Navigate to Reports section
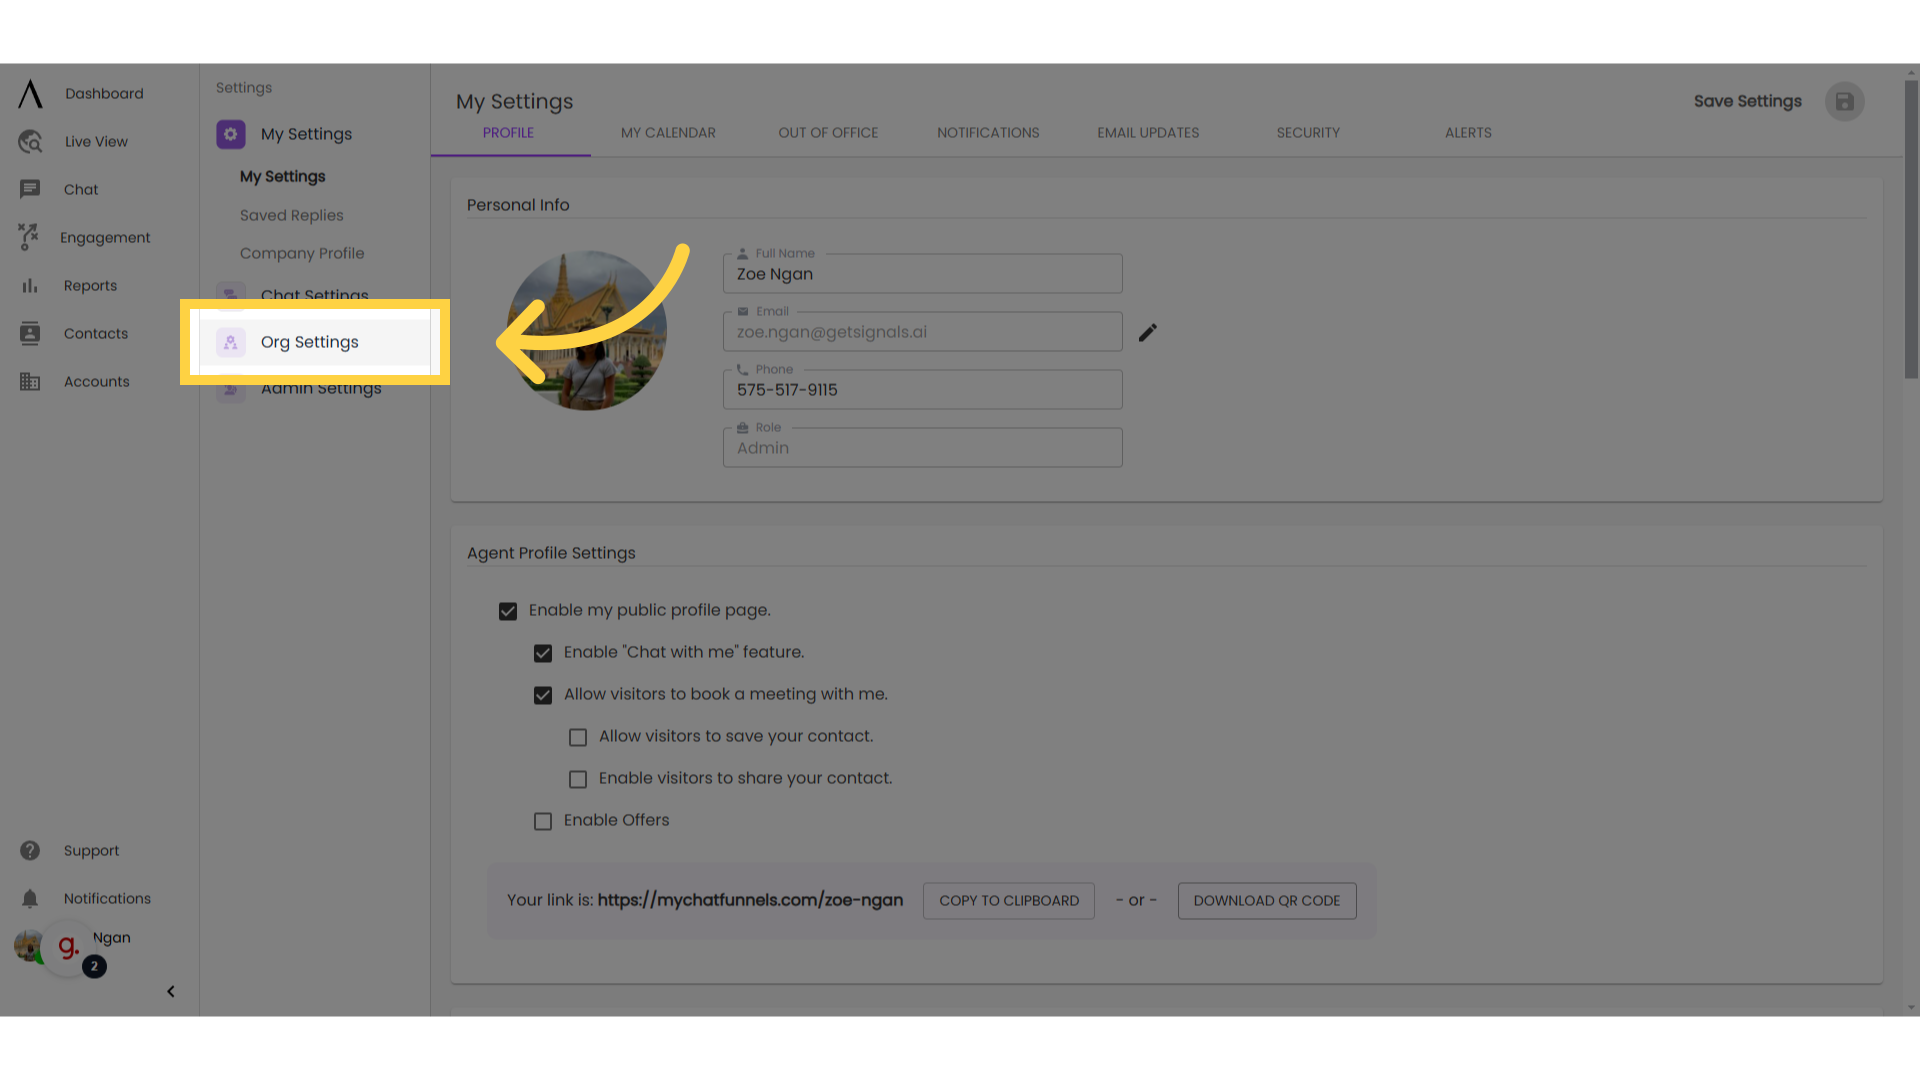The height and width of the screenshot is (1080, 1920). [90, 285]
